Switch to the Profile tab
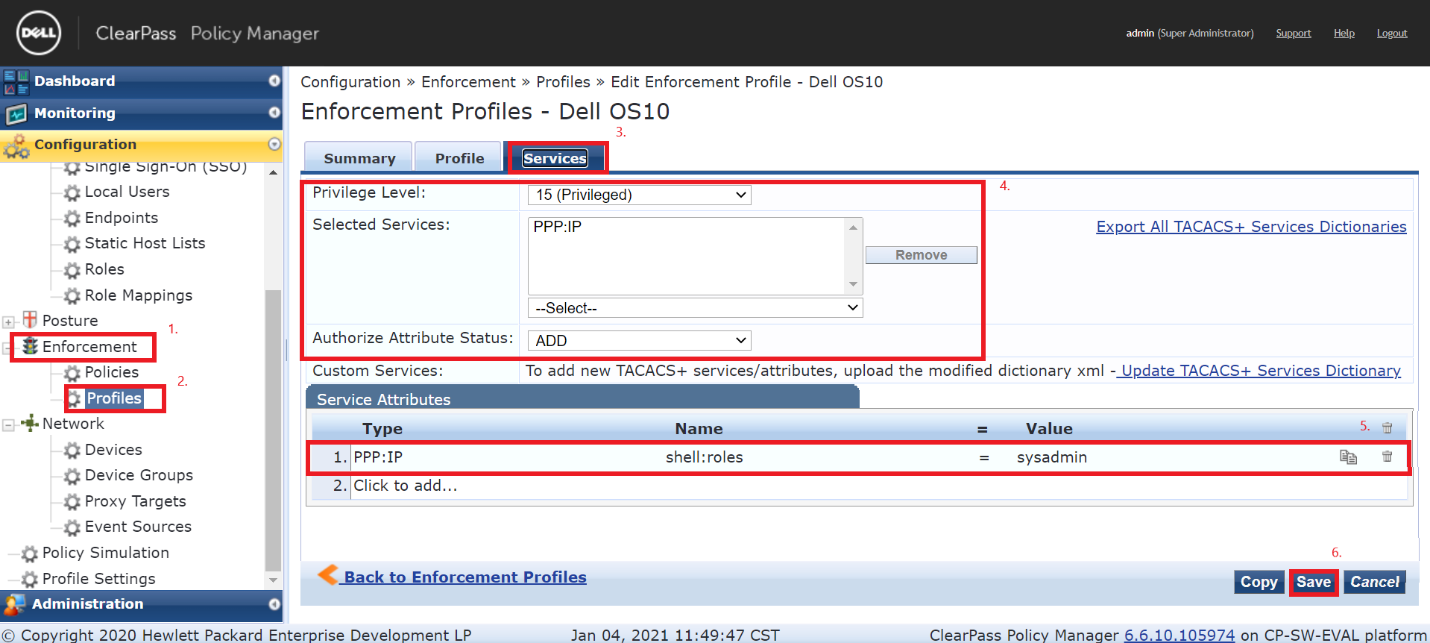The height and width of the screenshot is (643, 1430). pyautogui.click(x=460, y=158)
